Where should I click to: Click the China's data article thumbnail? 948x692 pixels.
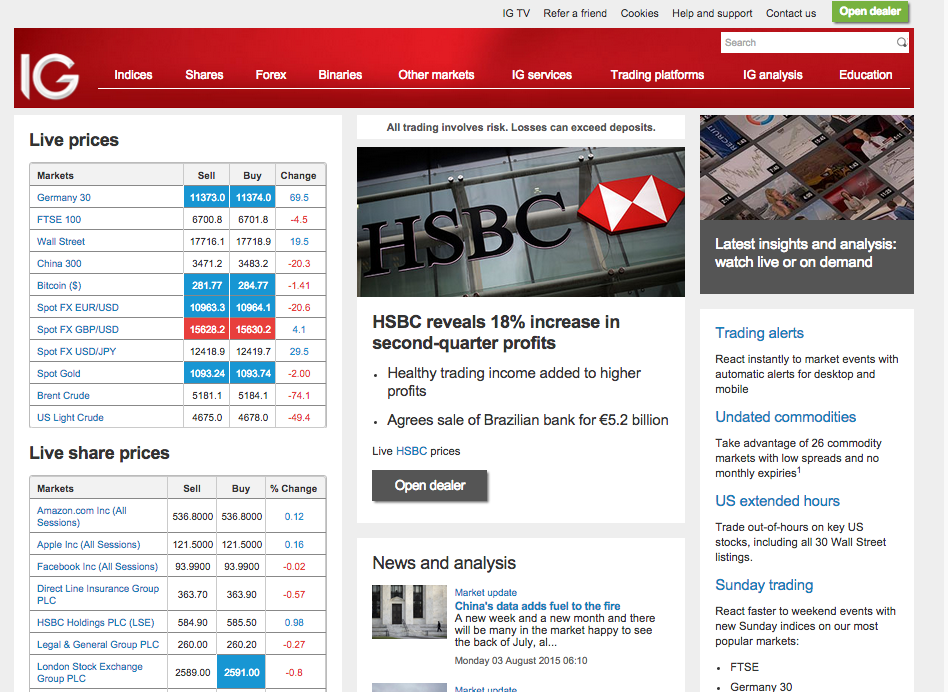click(x=409, y=612)
